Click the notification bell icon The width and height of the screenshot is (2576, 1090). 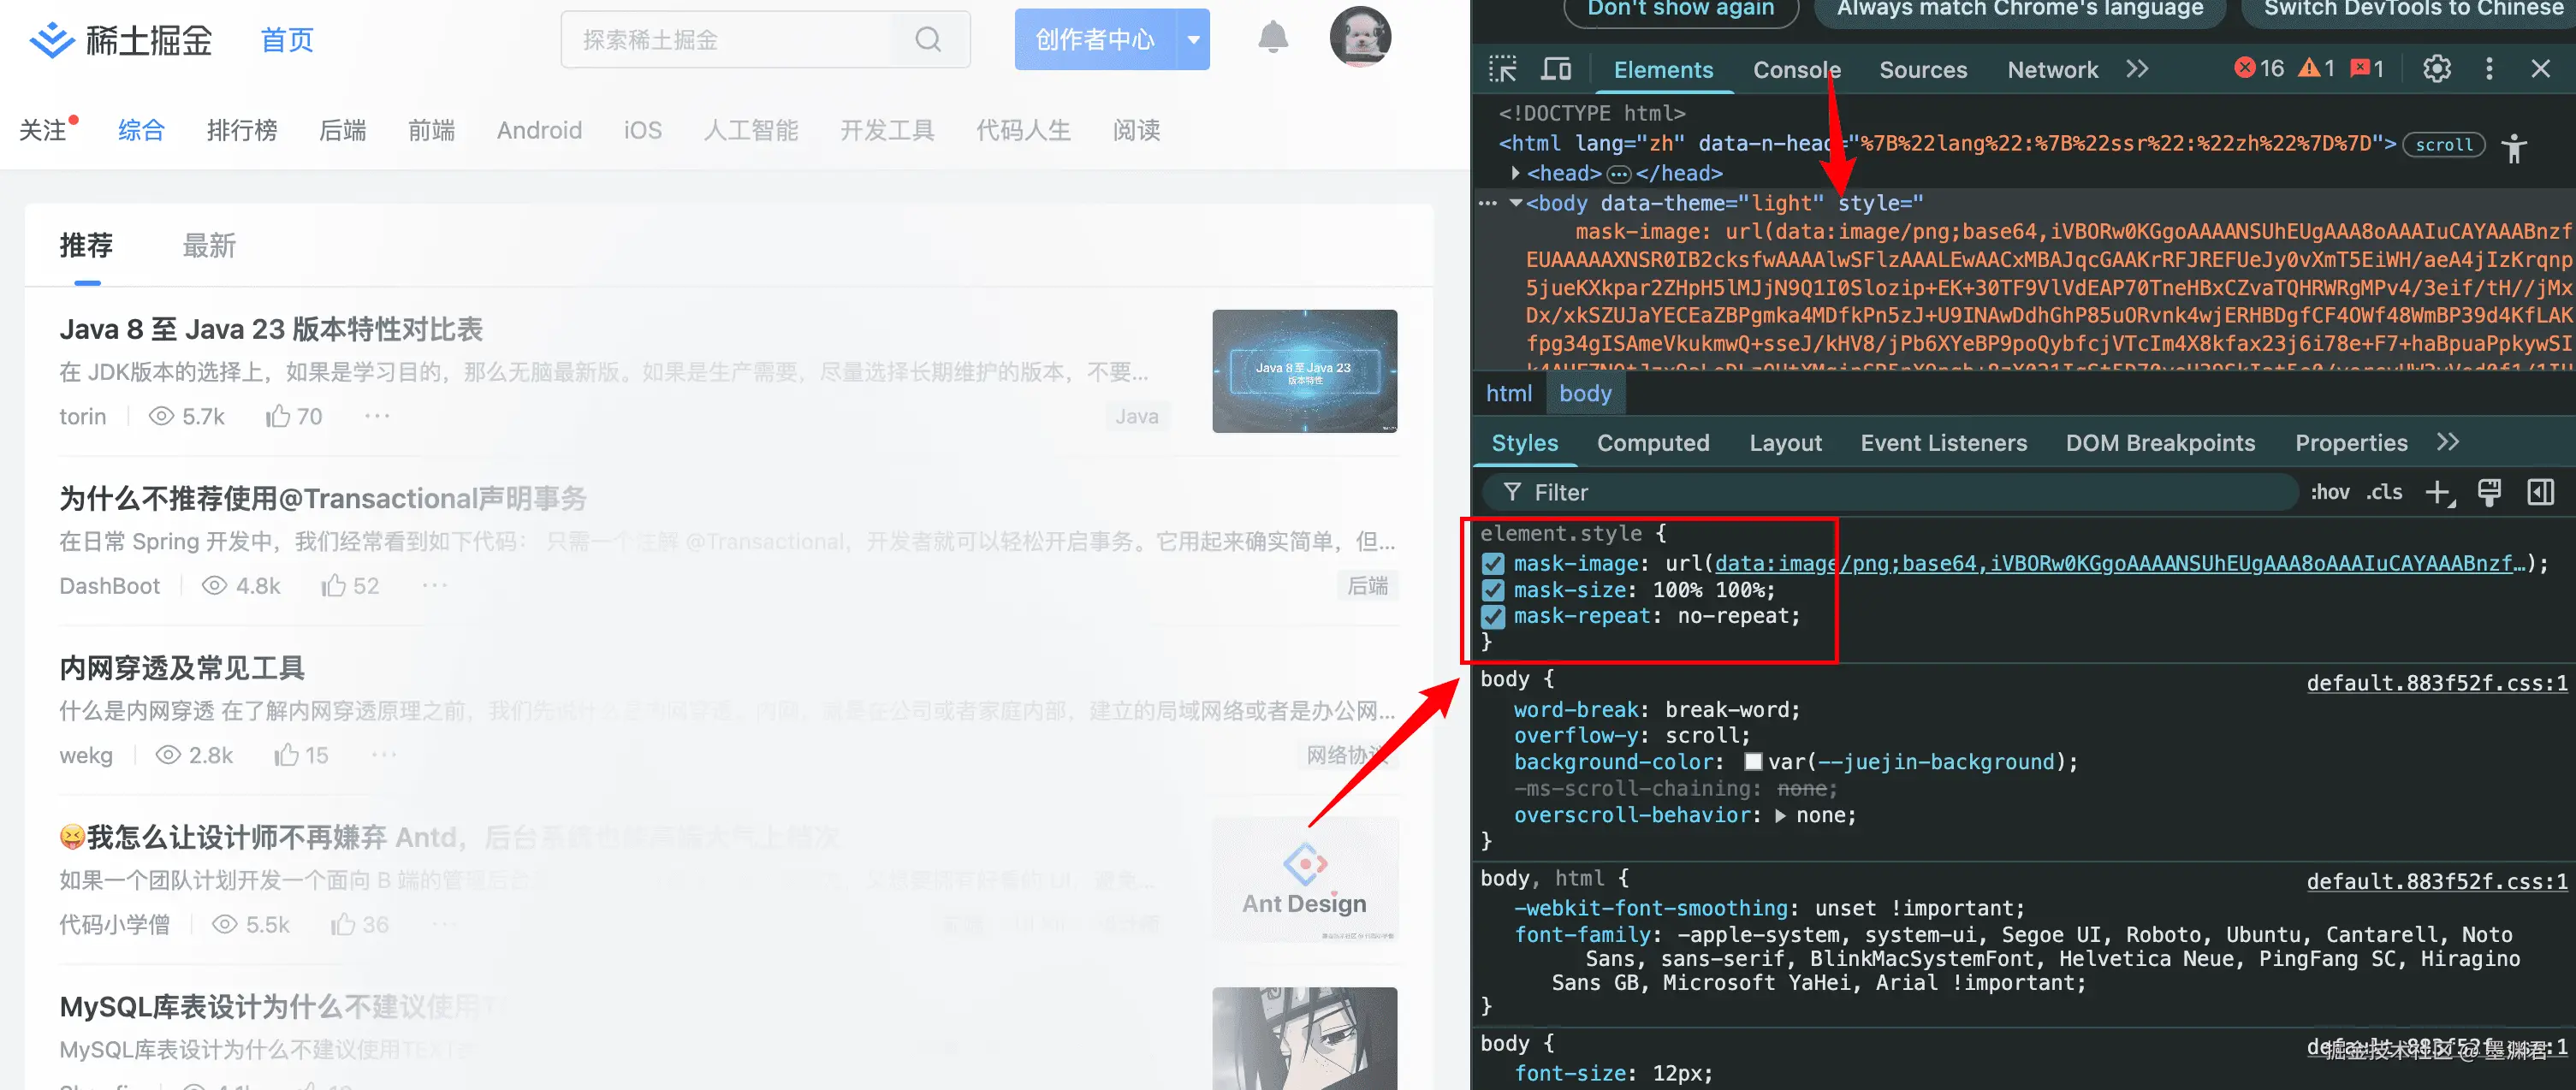(1272, 38)
